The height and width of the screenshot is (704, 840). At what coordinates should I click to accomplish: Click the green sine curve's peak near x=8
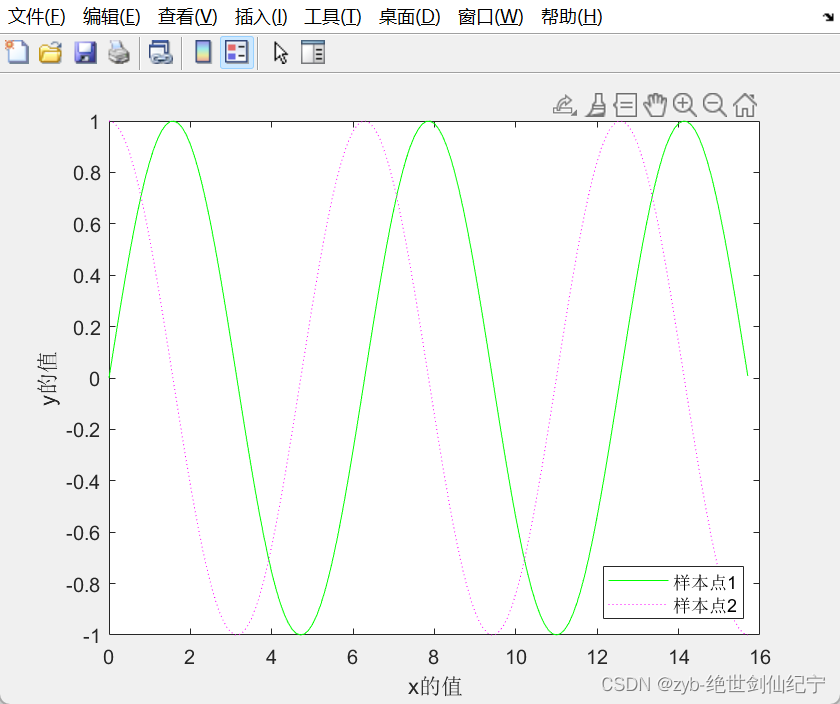(x=429, y=122)
